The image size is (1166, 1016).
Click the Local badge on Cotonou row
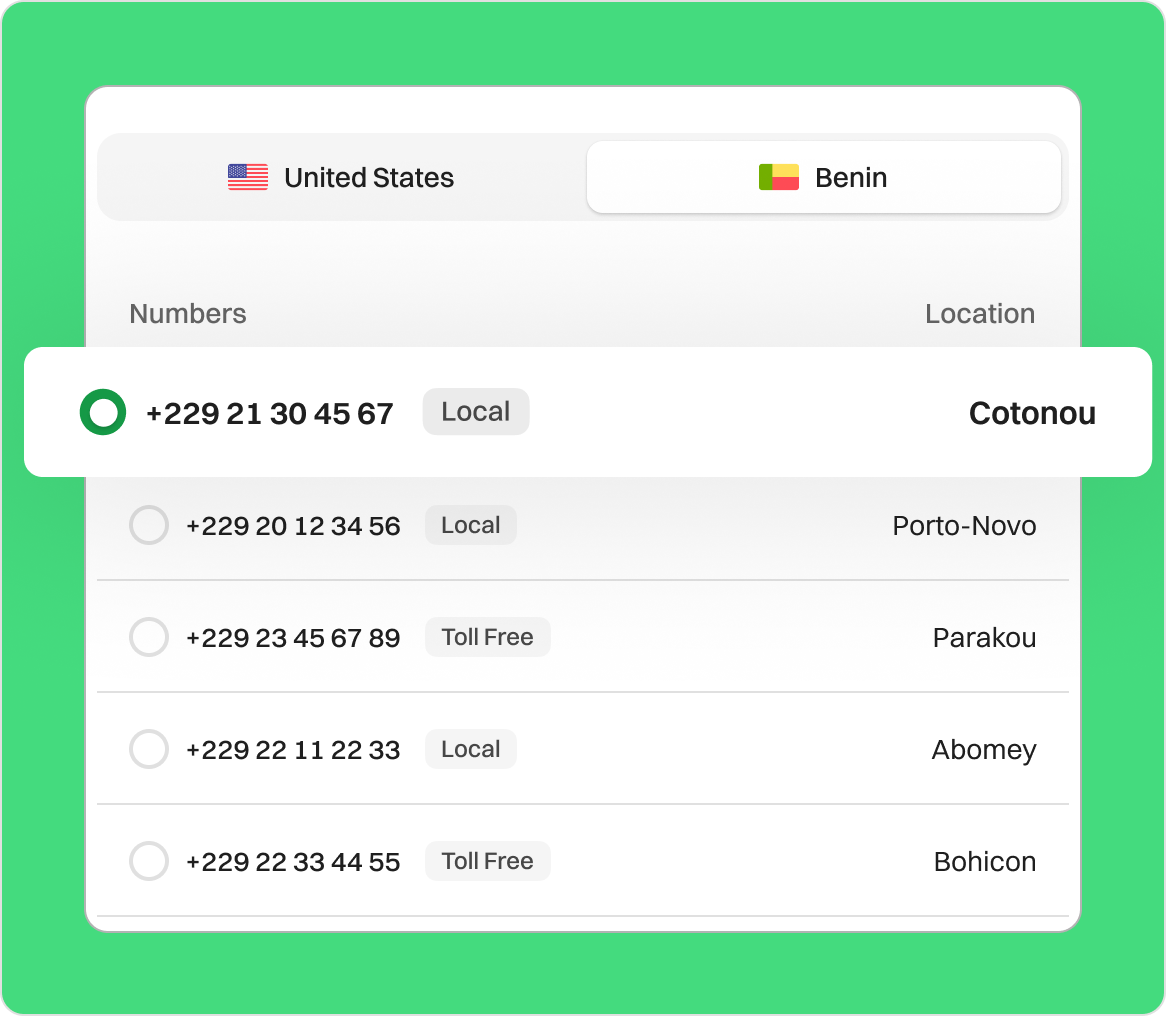[476, 412]
